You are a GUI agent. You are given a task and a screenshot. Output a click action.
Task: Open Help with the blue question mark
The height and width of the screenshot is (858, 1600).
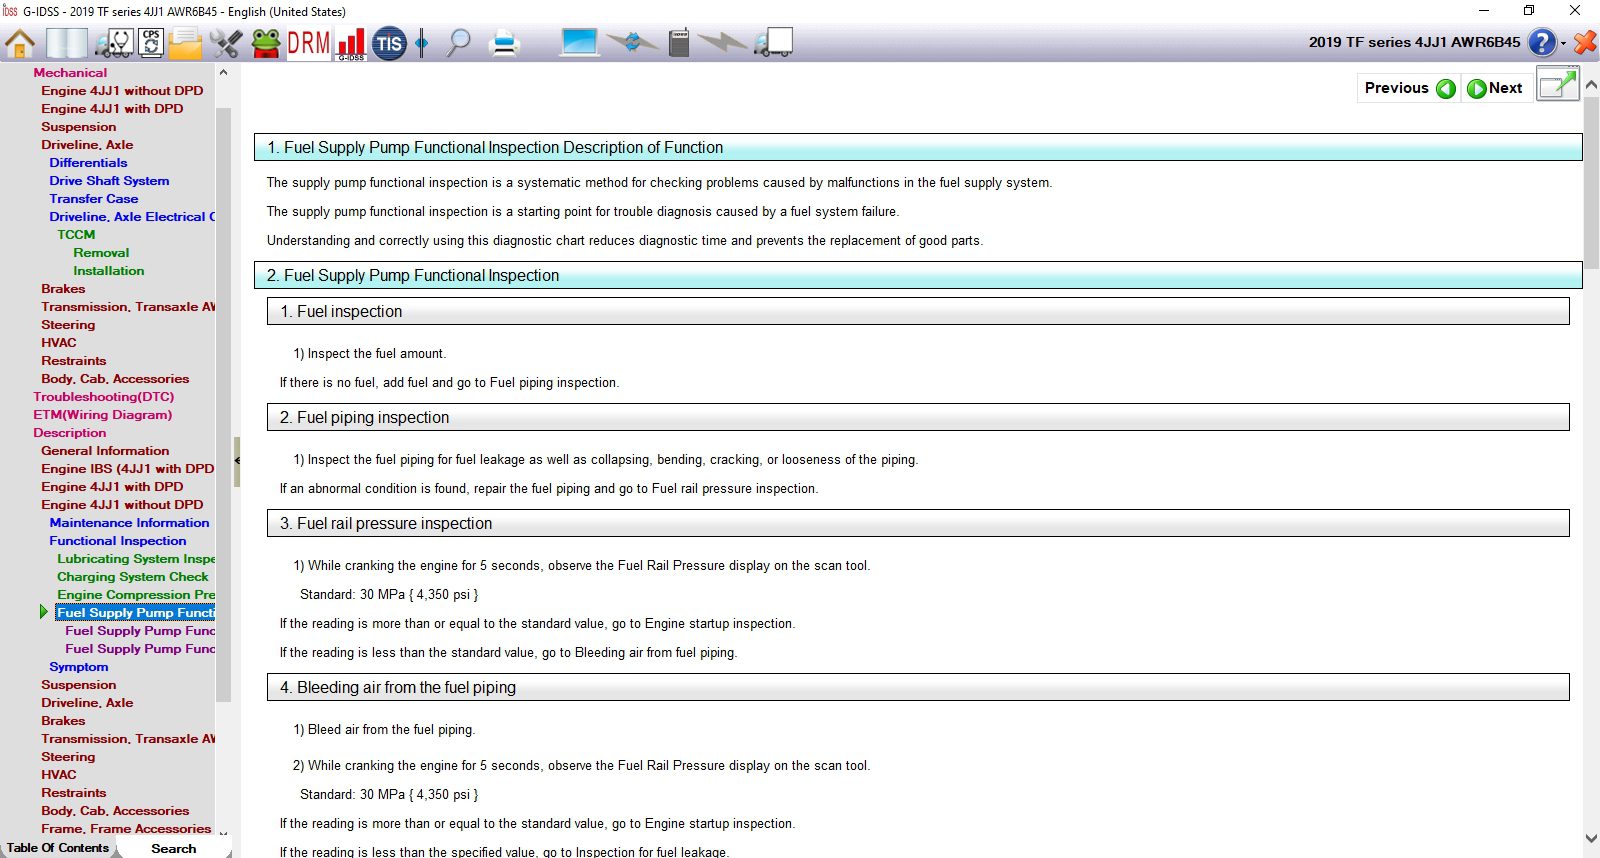click(x=1542, y=42)
